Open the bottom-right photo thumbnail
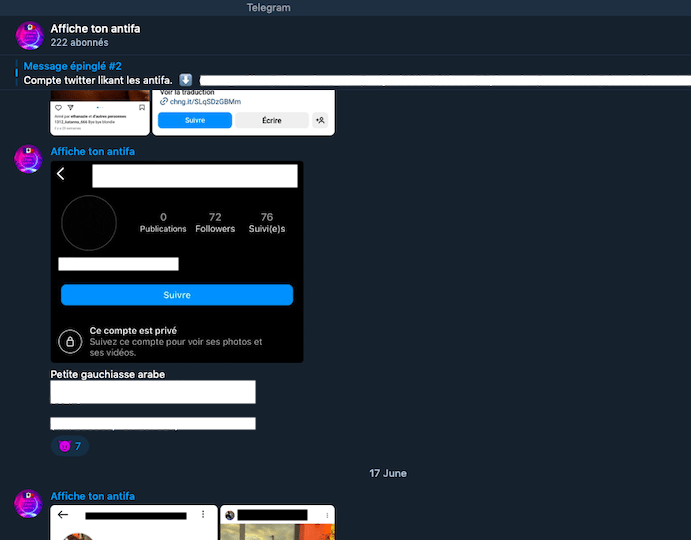 tap(277, 532)
